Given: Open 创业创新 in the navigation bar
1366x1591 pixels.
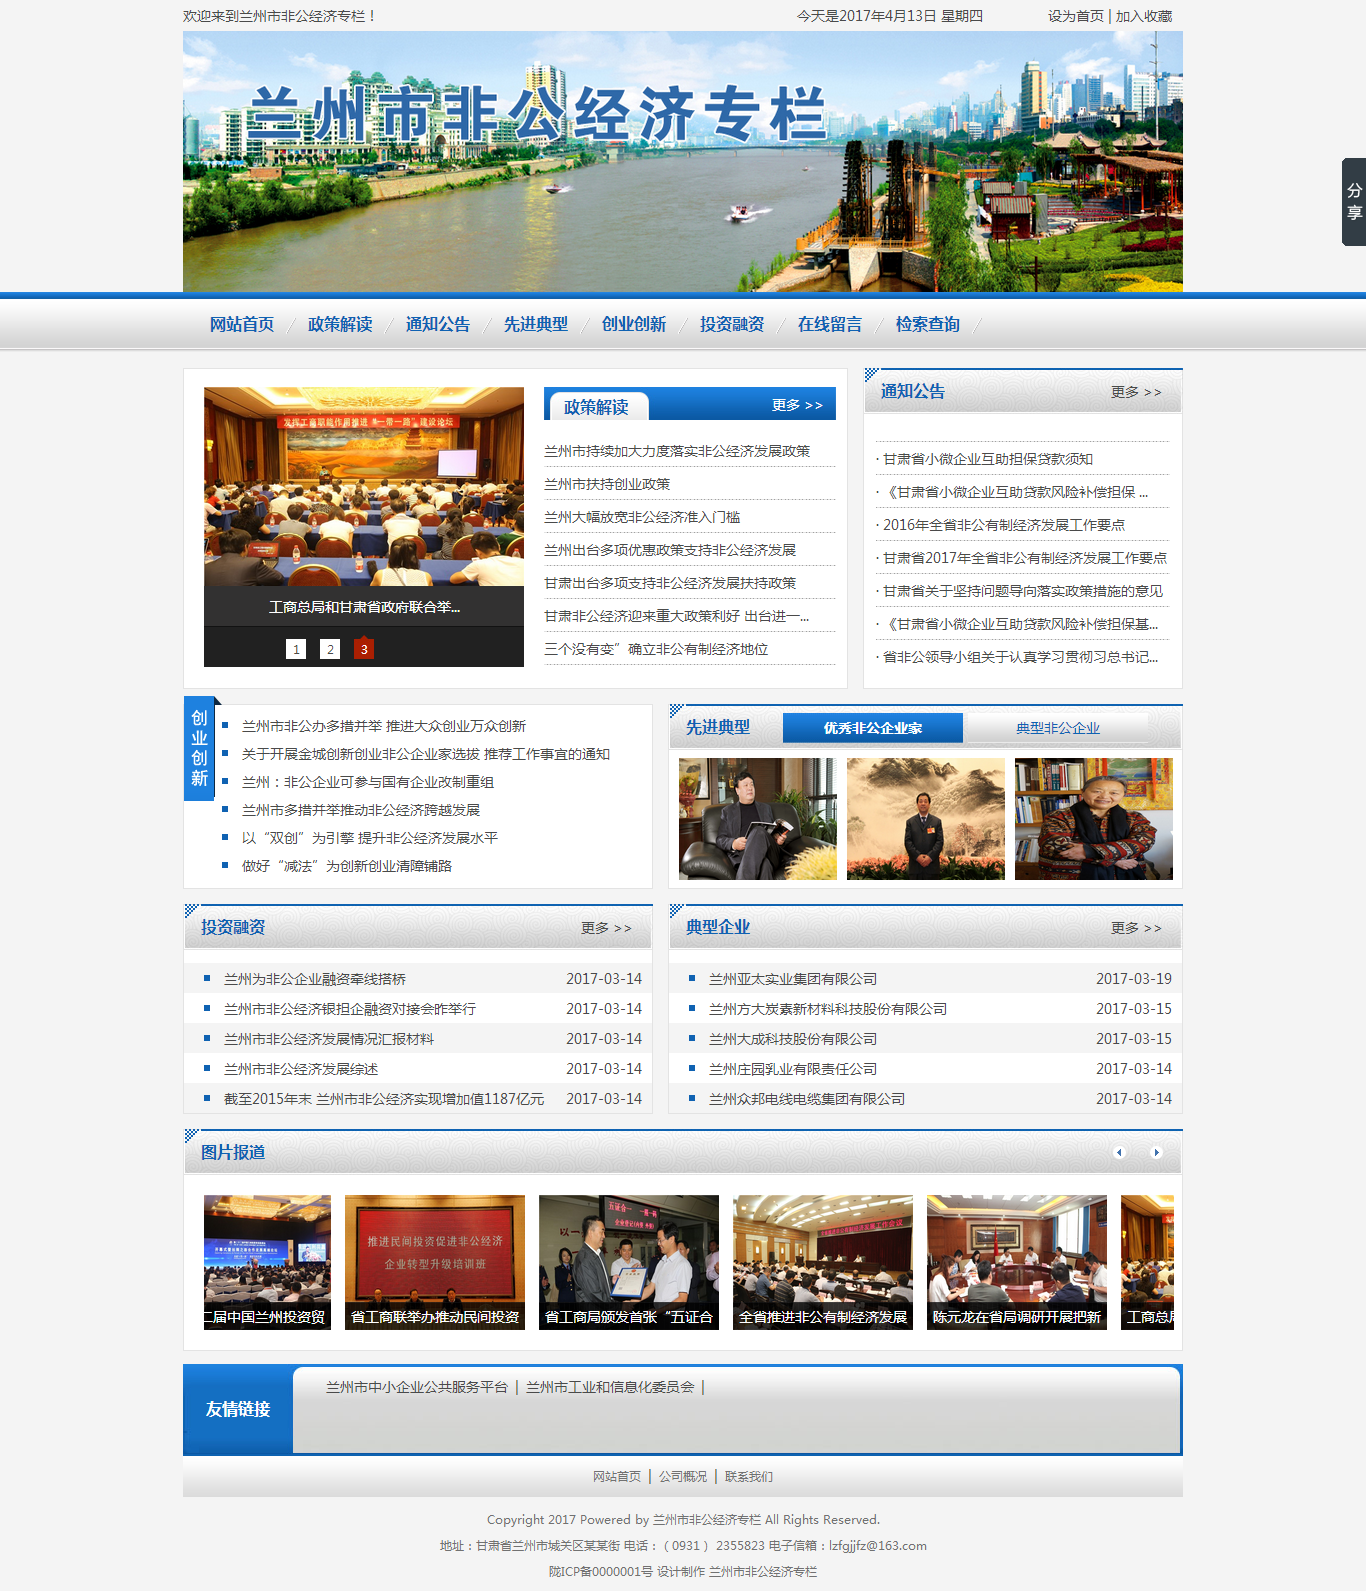Looking at the screenshot, I should (633, 324).
